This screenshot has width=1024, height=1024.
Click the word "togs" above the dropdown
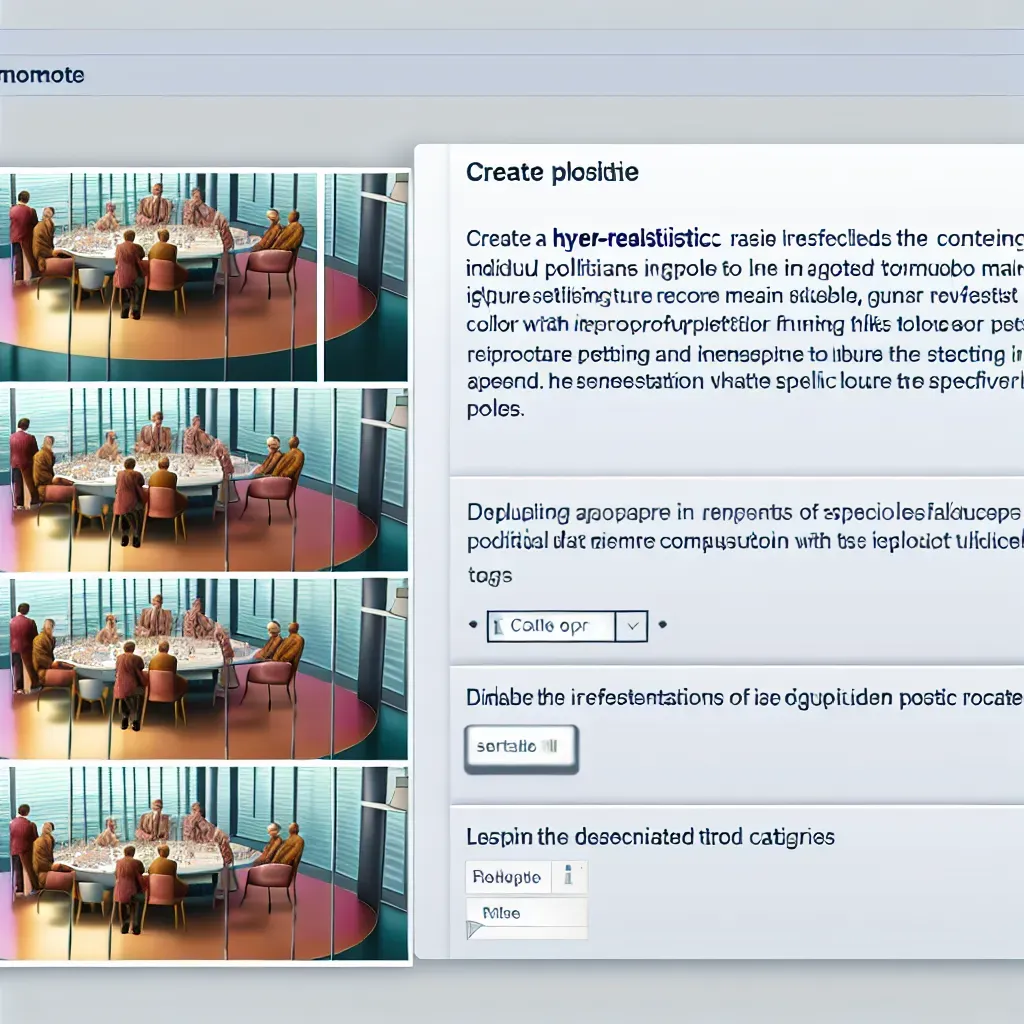tap(490, 576)
